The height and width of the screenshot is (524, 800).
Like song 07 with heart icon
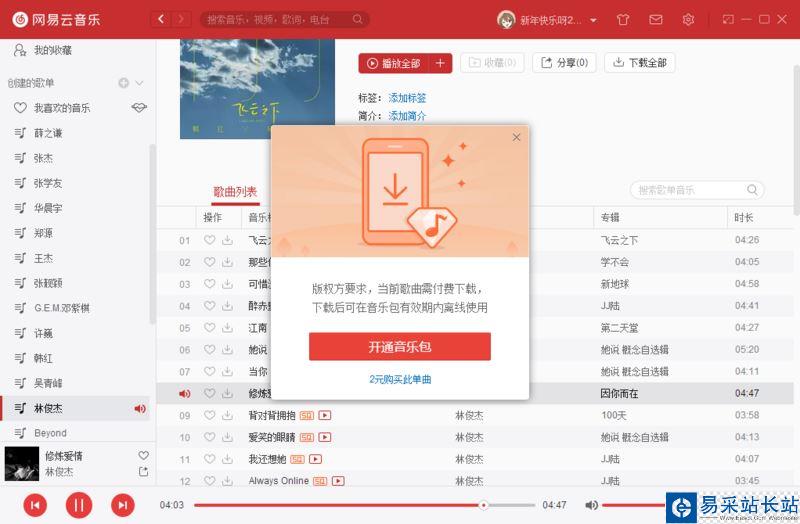(210, 371)
